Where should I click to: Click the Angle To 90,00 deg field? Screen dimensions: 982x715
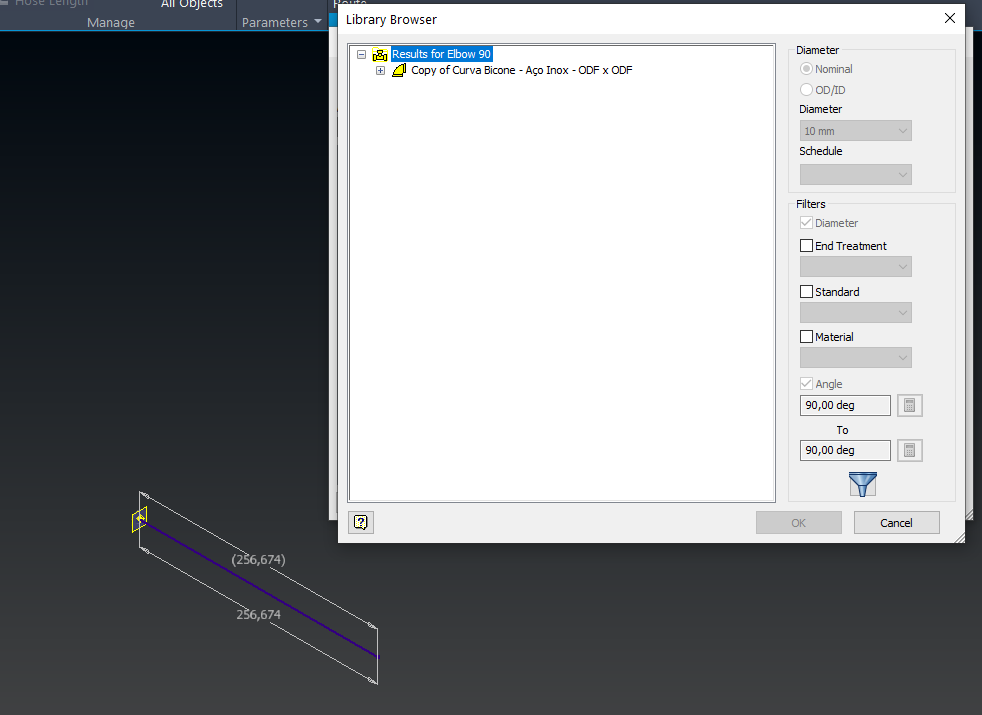coord(845,450)
